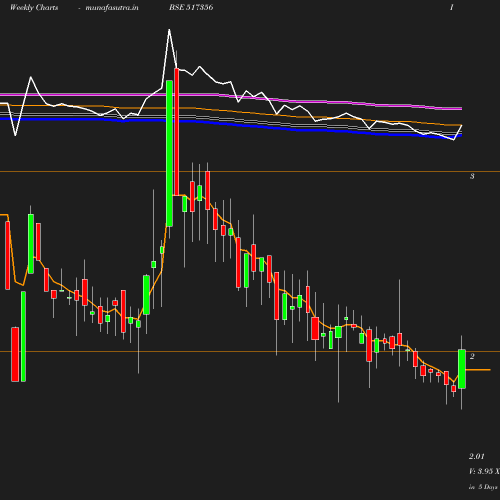This screenshot has height=500, width=500.
Task: Click the axis label '3'
Action: pyautogui.click(x=472, y=176)
